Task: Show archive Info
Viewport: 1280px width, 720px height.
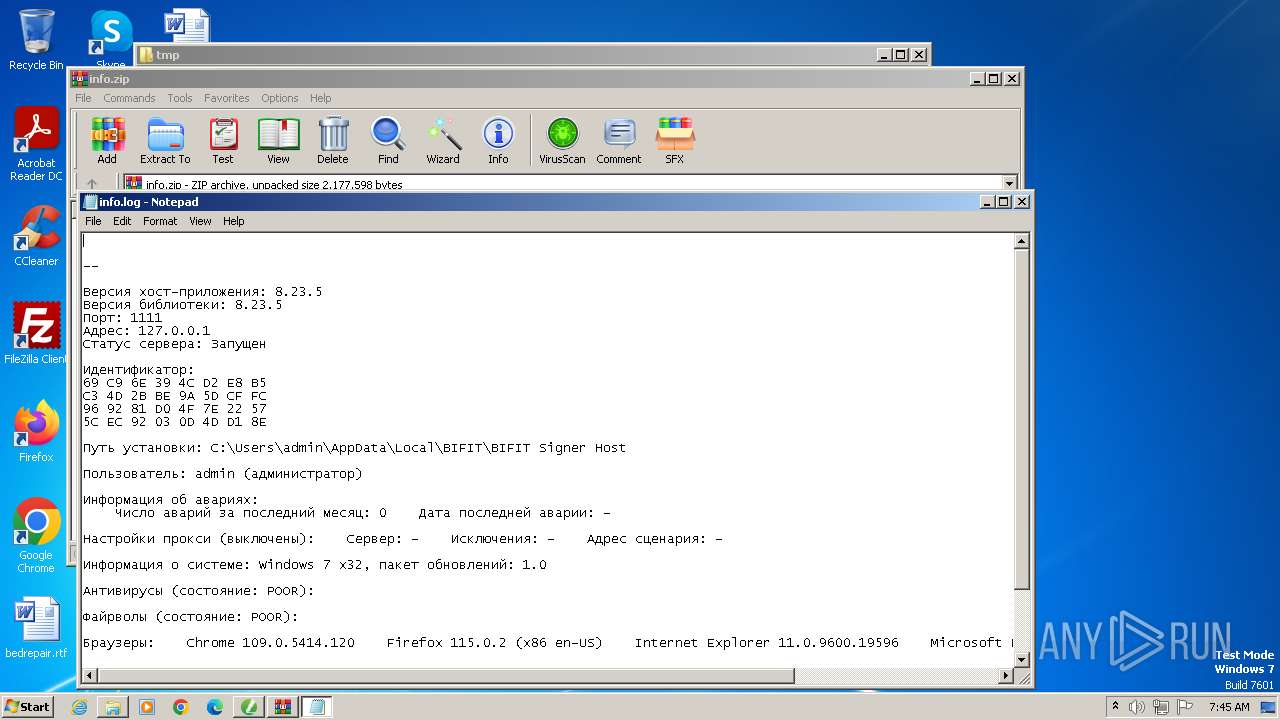Action: click(x=498, y=141)
